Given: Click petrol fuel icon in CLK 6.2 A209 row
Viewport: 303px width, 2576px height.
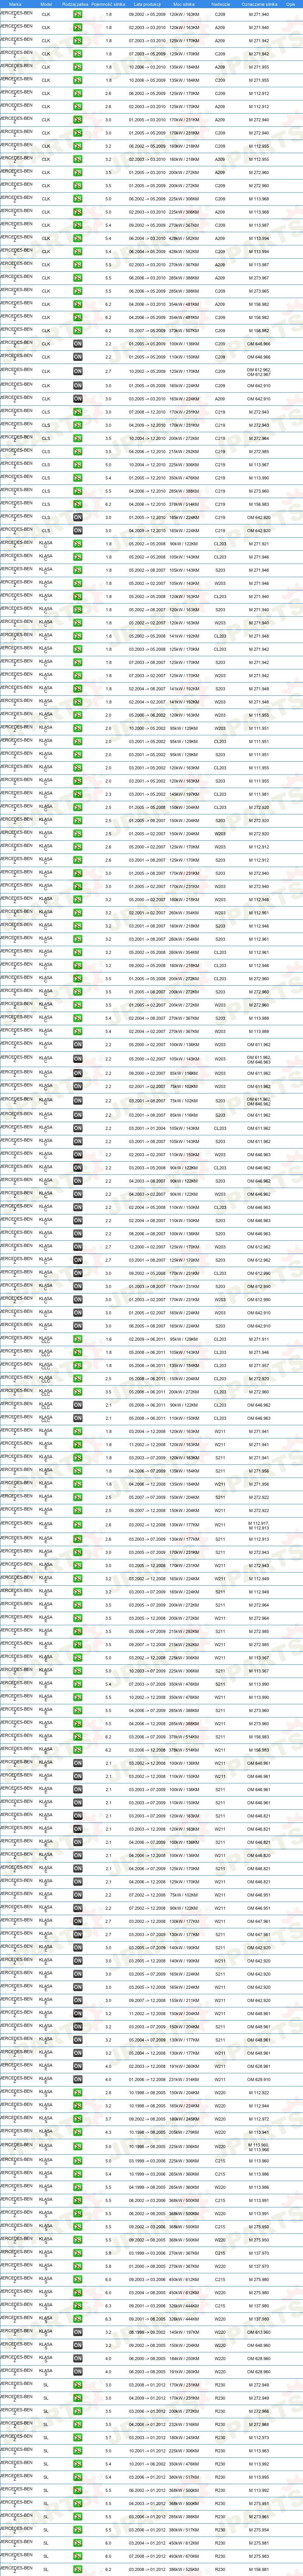Looking at the screenshot, I should tap(78, 303).
